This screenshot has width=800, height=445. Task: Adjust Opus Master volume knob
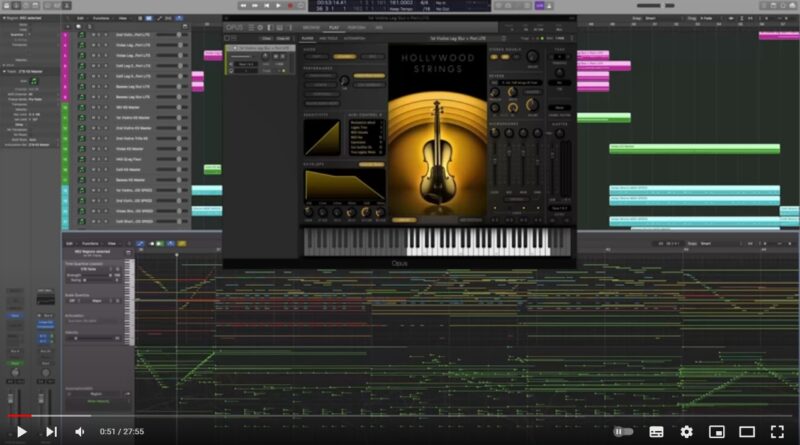tap(560, 134)
